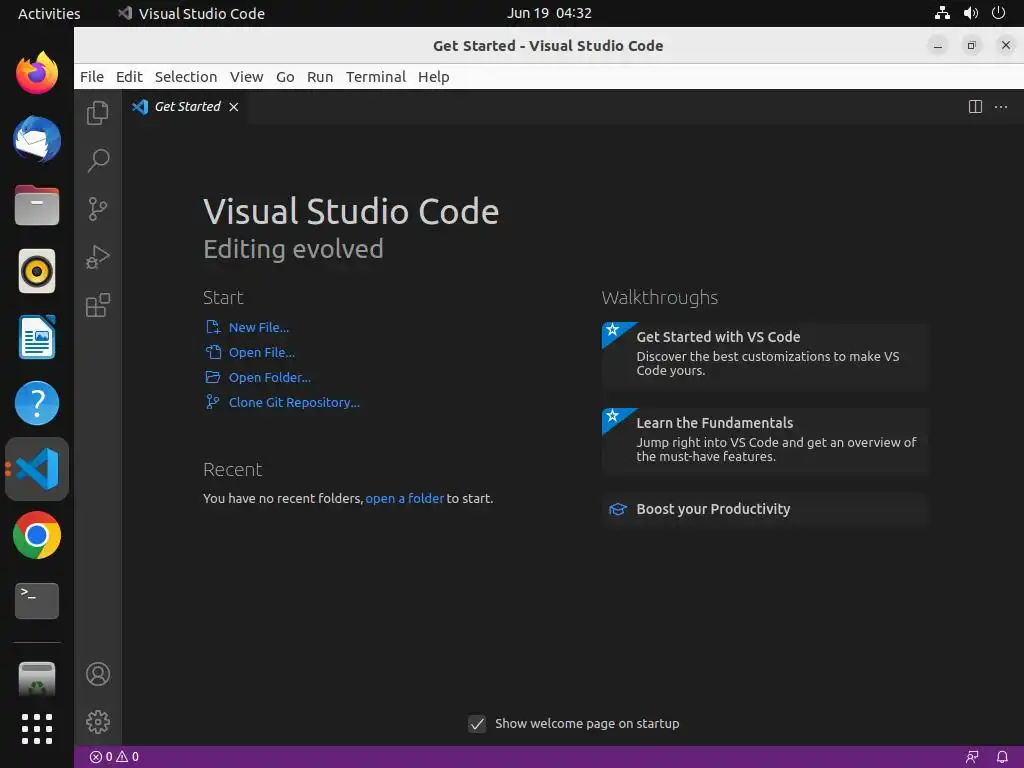Launch Google Chrome from the dock

tap(37, 535)
